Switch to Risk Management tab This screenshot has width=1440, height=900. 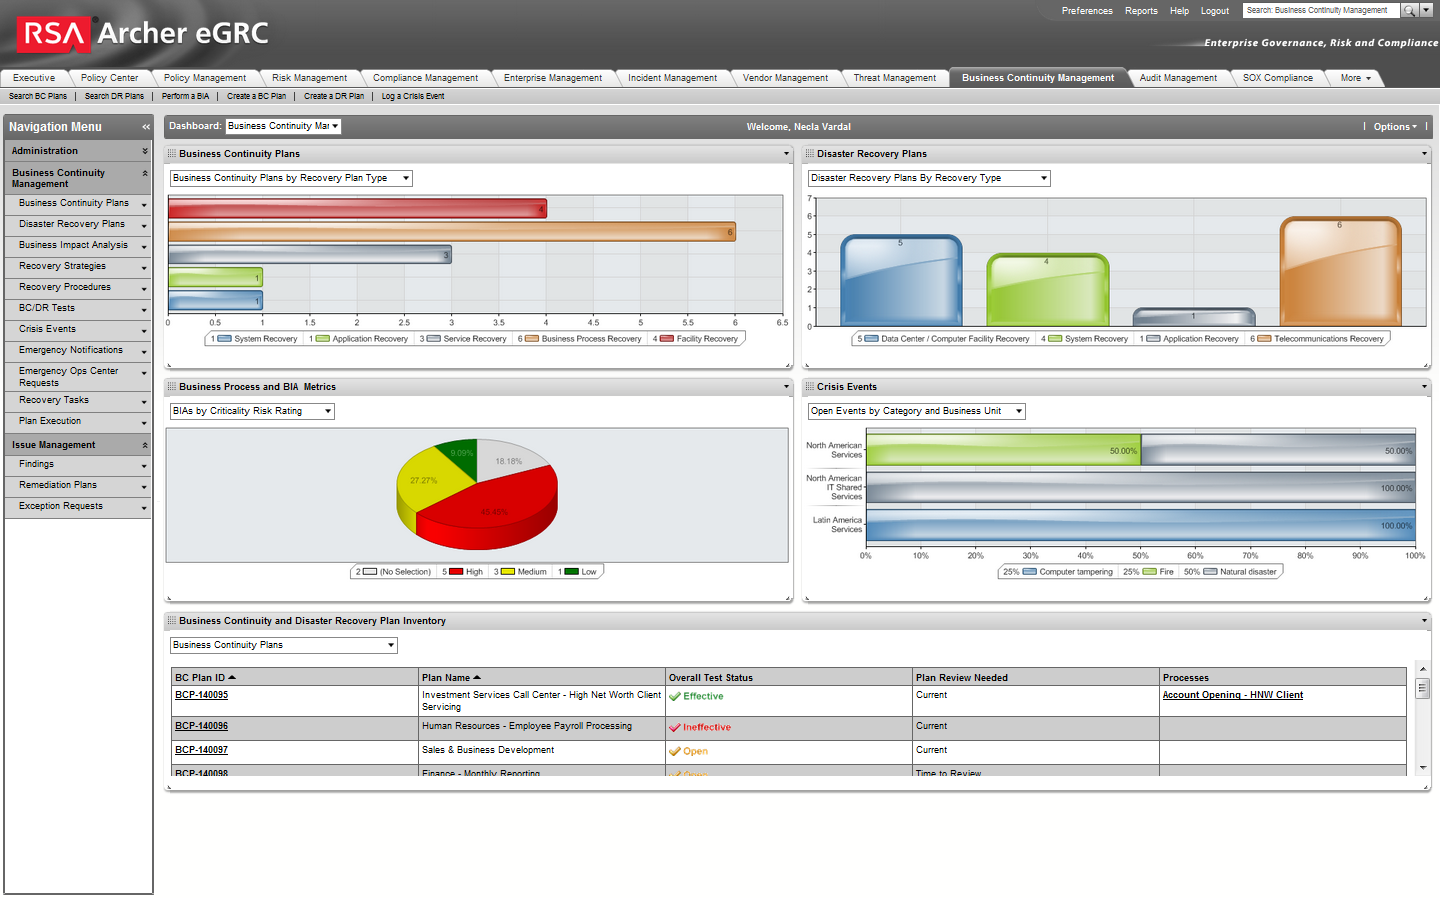click(x=309, y=78)
